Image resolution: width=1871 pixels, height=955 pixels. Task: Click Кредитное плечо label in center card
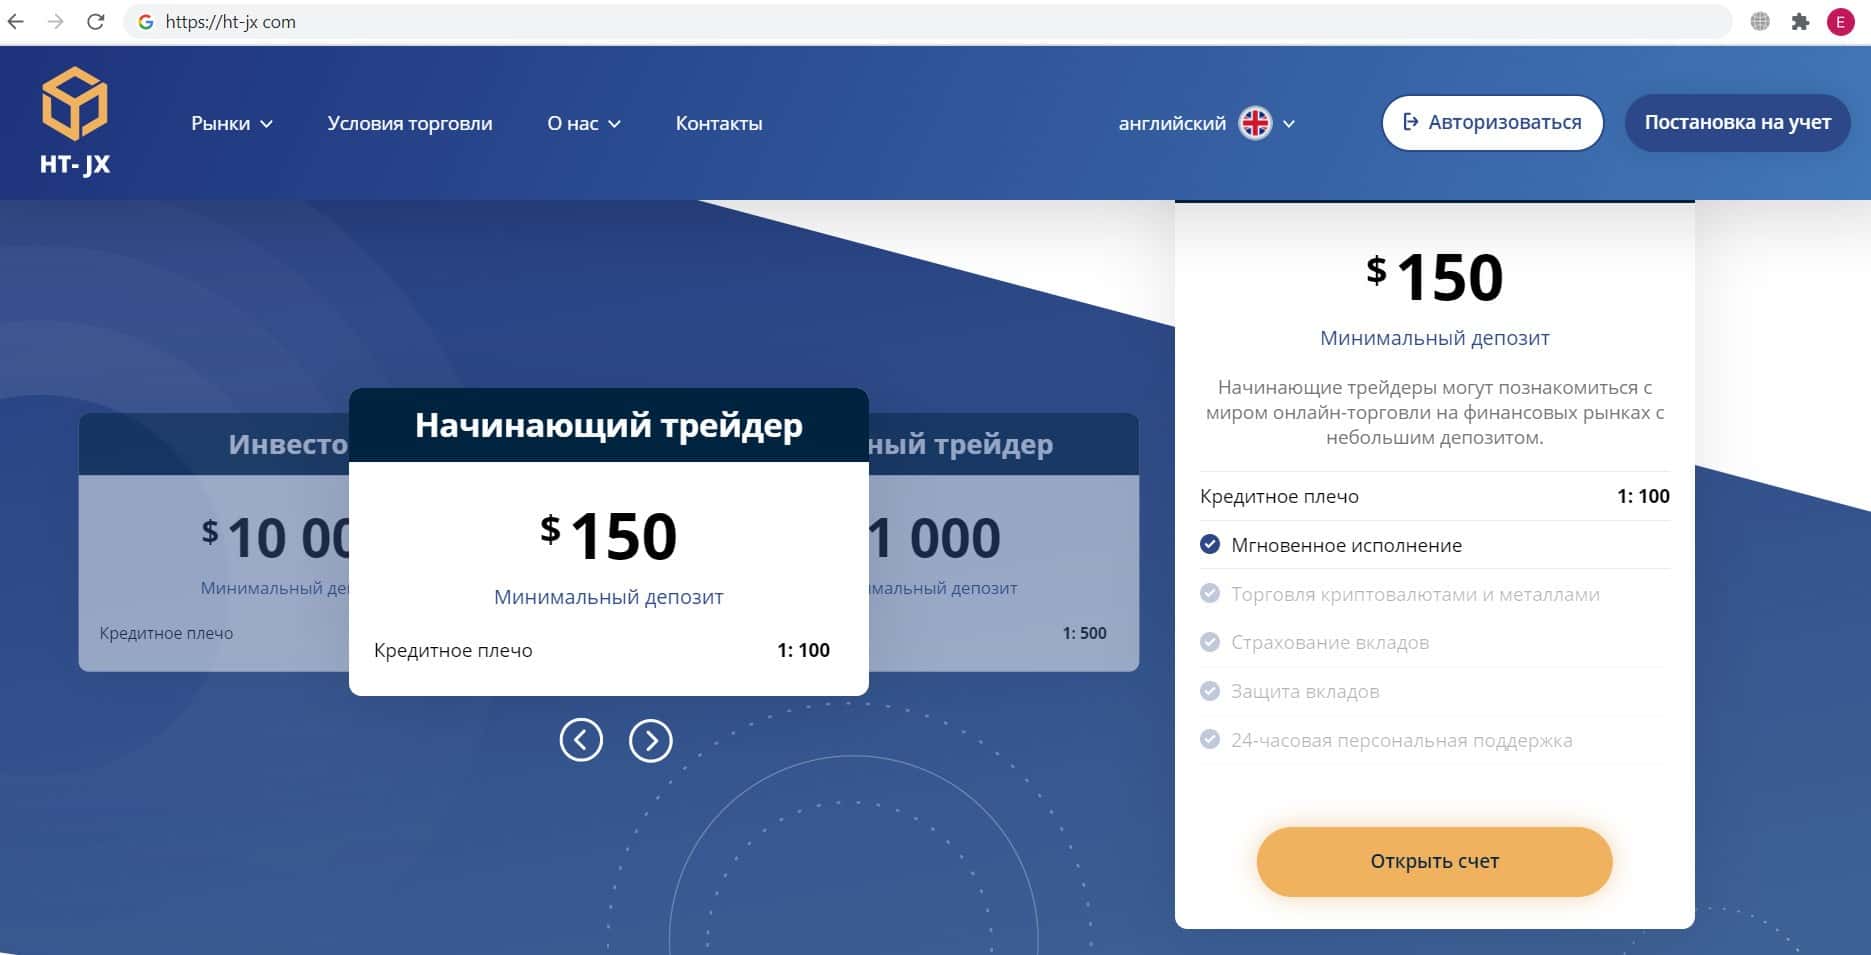click(x=453, y=650)
